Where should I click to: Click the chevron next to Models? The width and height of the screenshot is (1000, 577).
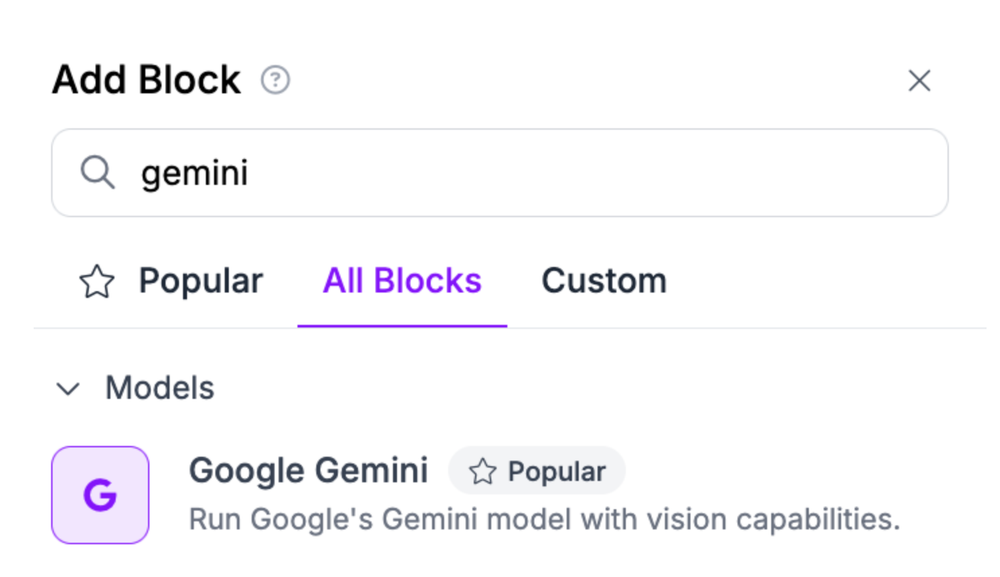(68, 389)
